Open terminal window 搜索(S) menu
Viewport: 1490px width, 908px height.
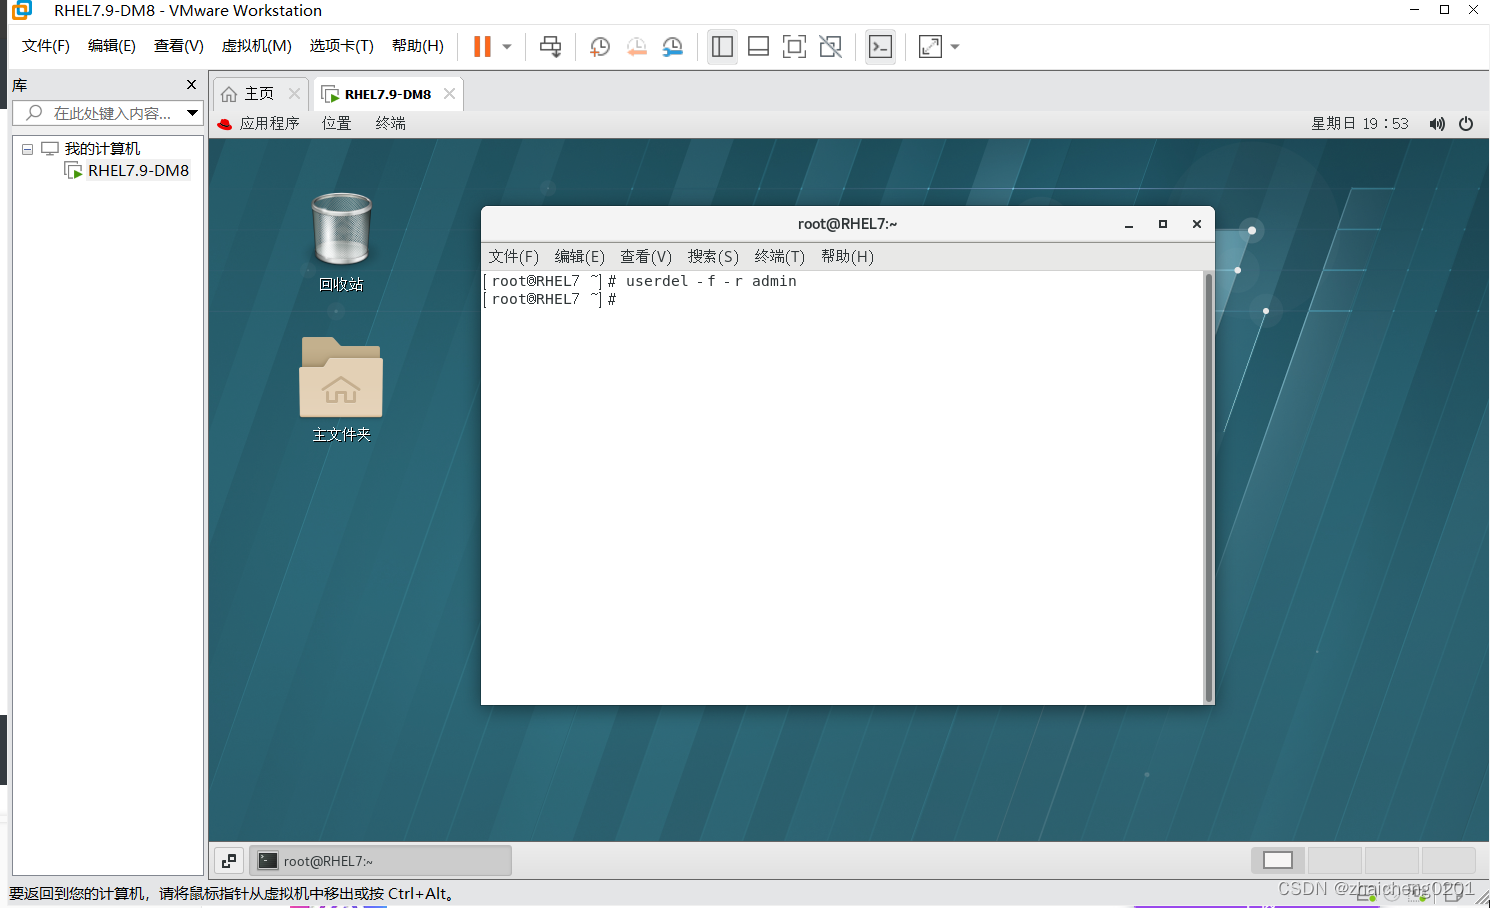coord(713,257)
